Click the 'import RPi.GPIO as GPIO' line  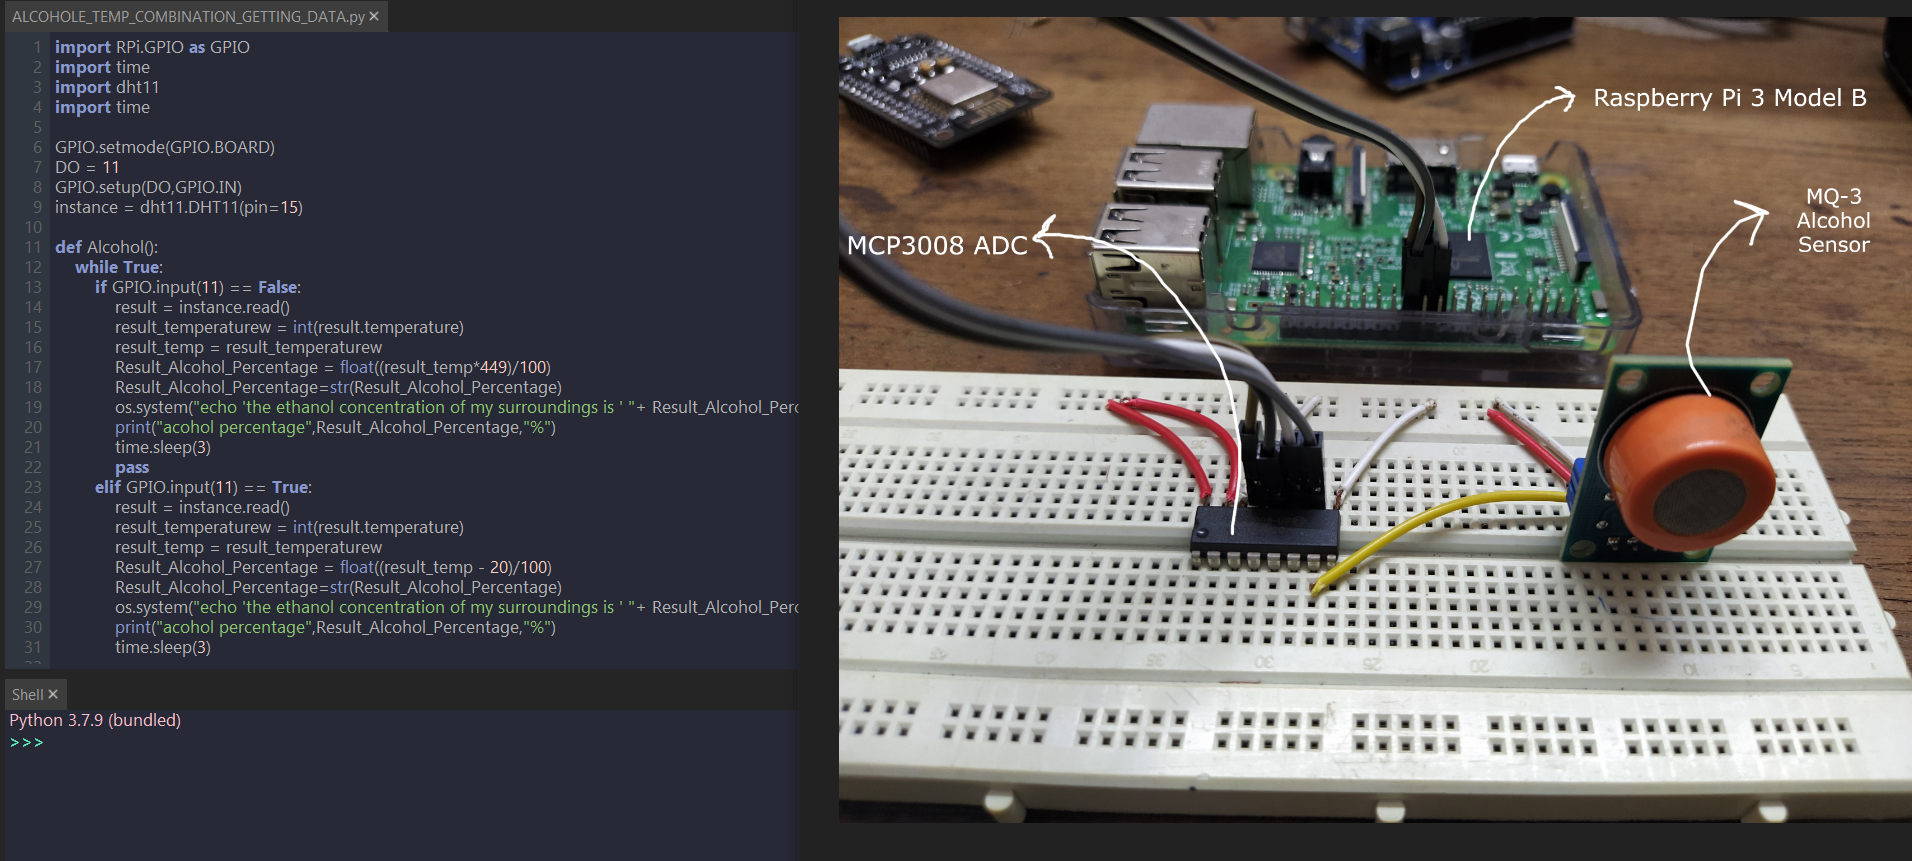152,47
